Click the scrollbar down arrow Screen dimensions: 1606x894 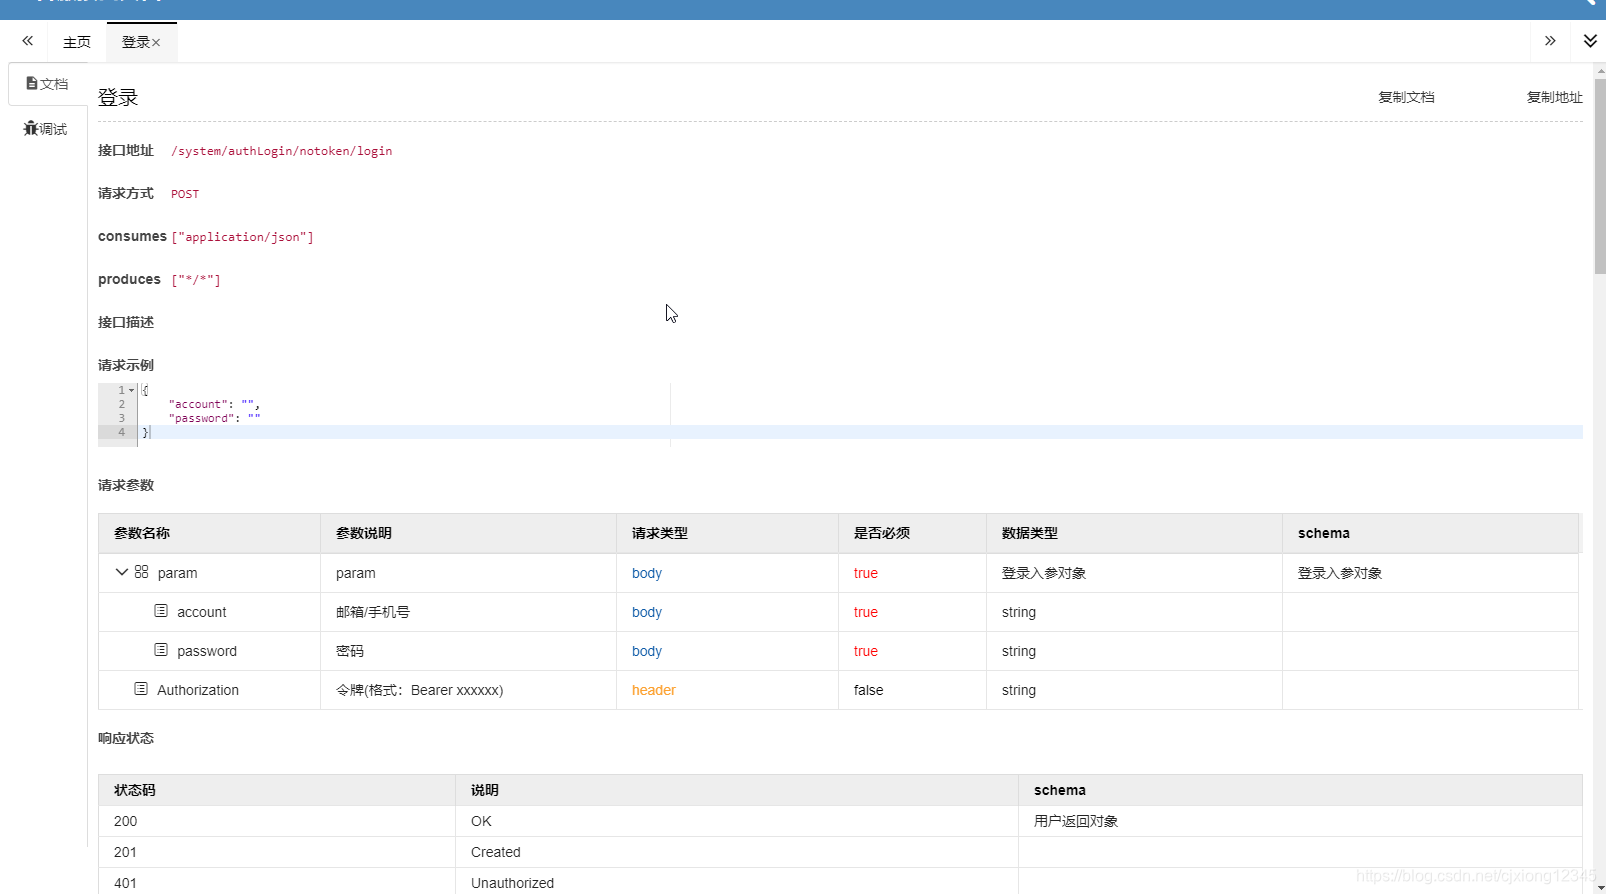(1600, 887)
